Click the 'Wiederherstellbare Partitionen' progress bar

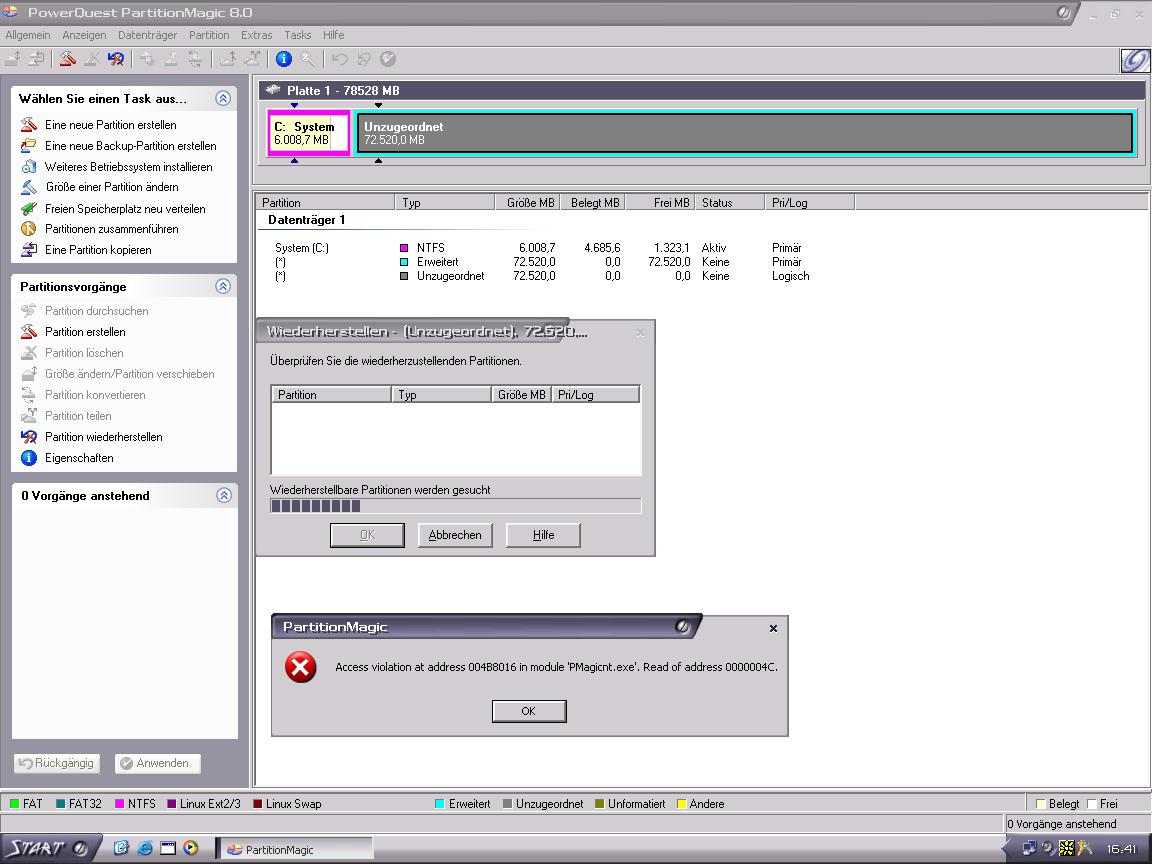[456, 505]
